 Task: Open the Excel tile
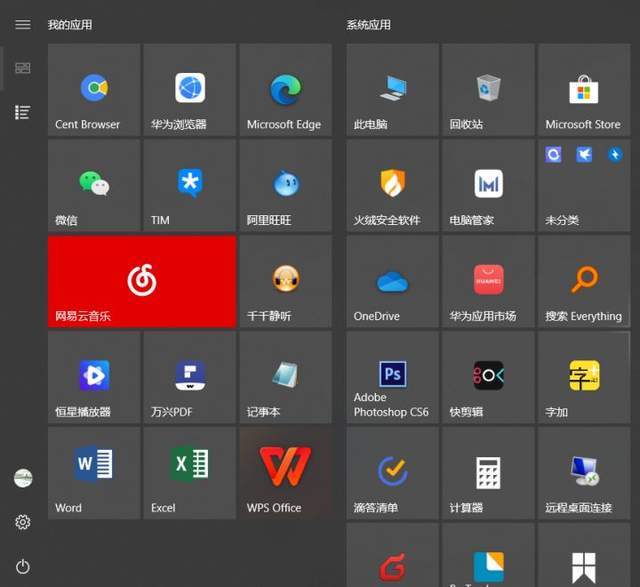190,474
